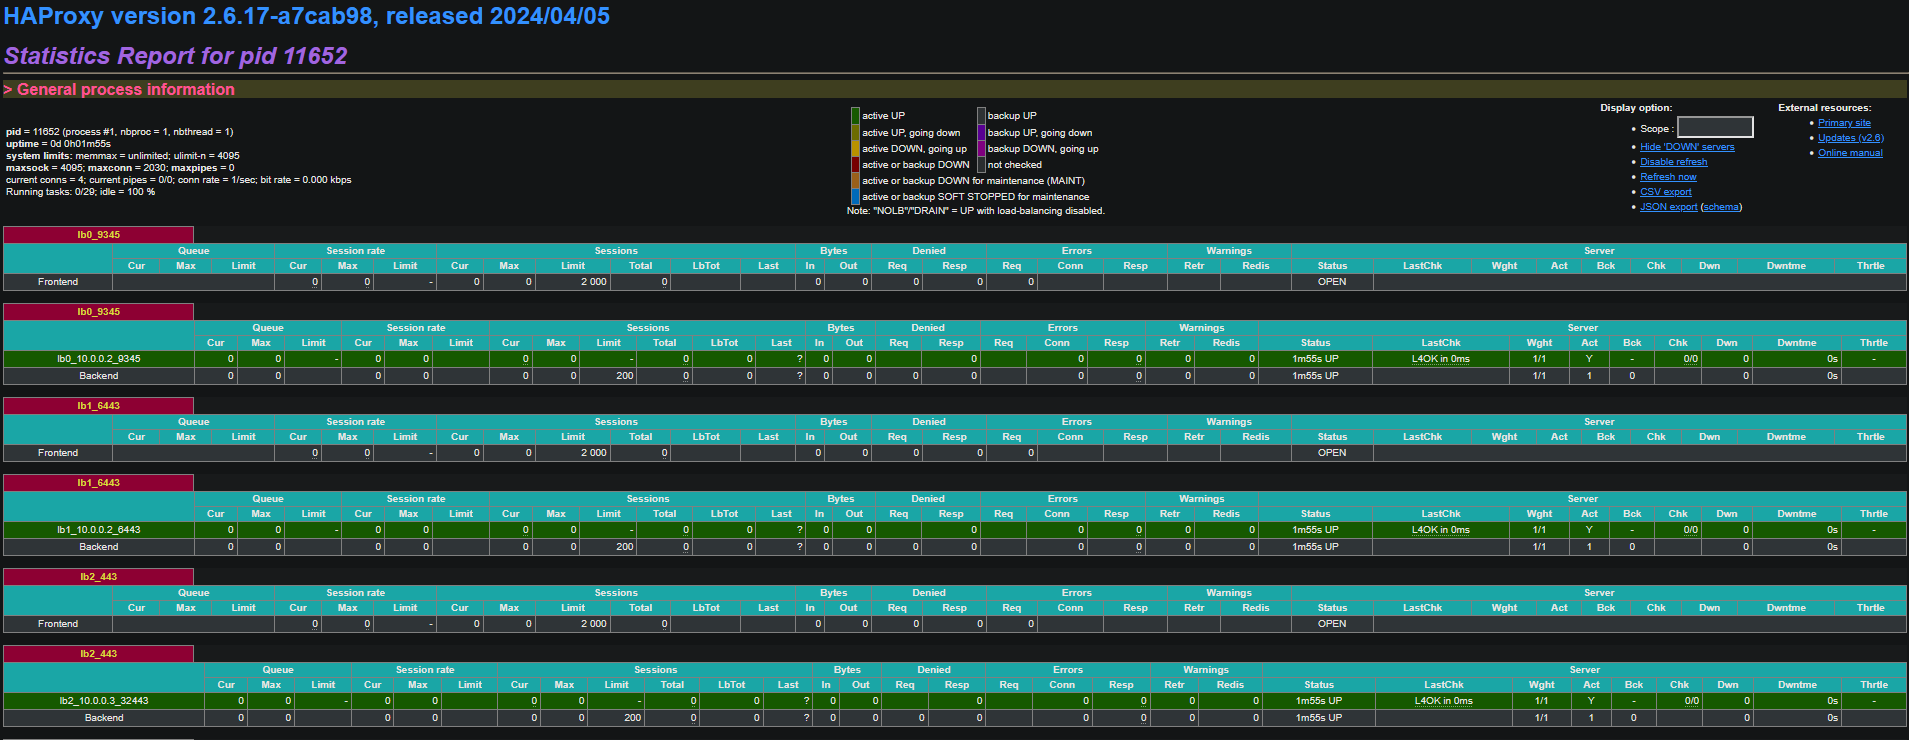Click L4OK check status for lb1_10.0.0.2_6443

point(1440,530)
